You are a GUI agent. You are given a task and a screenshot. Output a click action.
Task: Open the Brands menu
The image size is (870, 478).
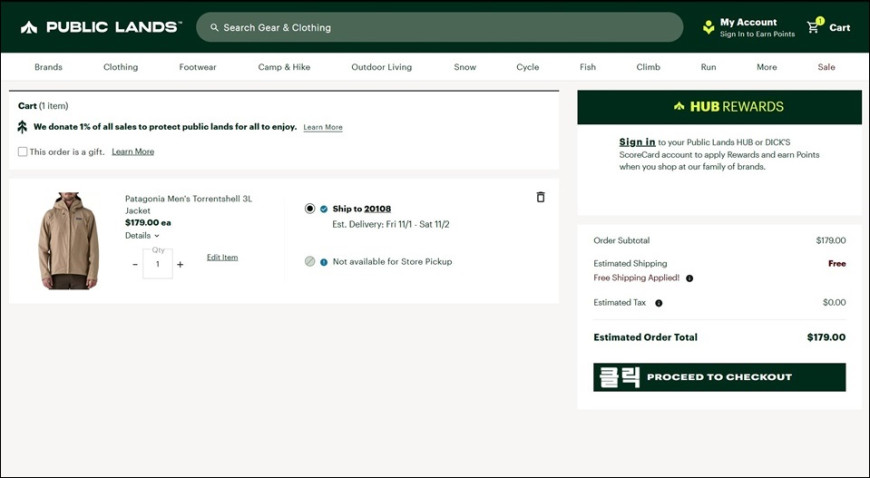(48, 67)
